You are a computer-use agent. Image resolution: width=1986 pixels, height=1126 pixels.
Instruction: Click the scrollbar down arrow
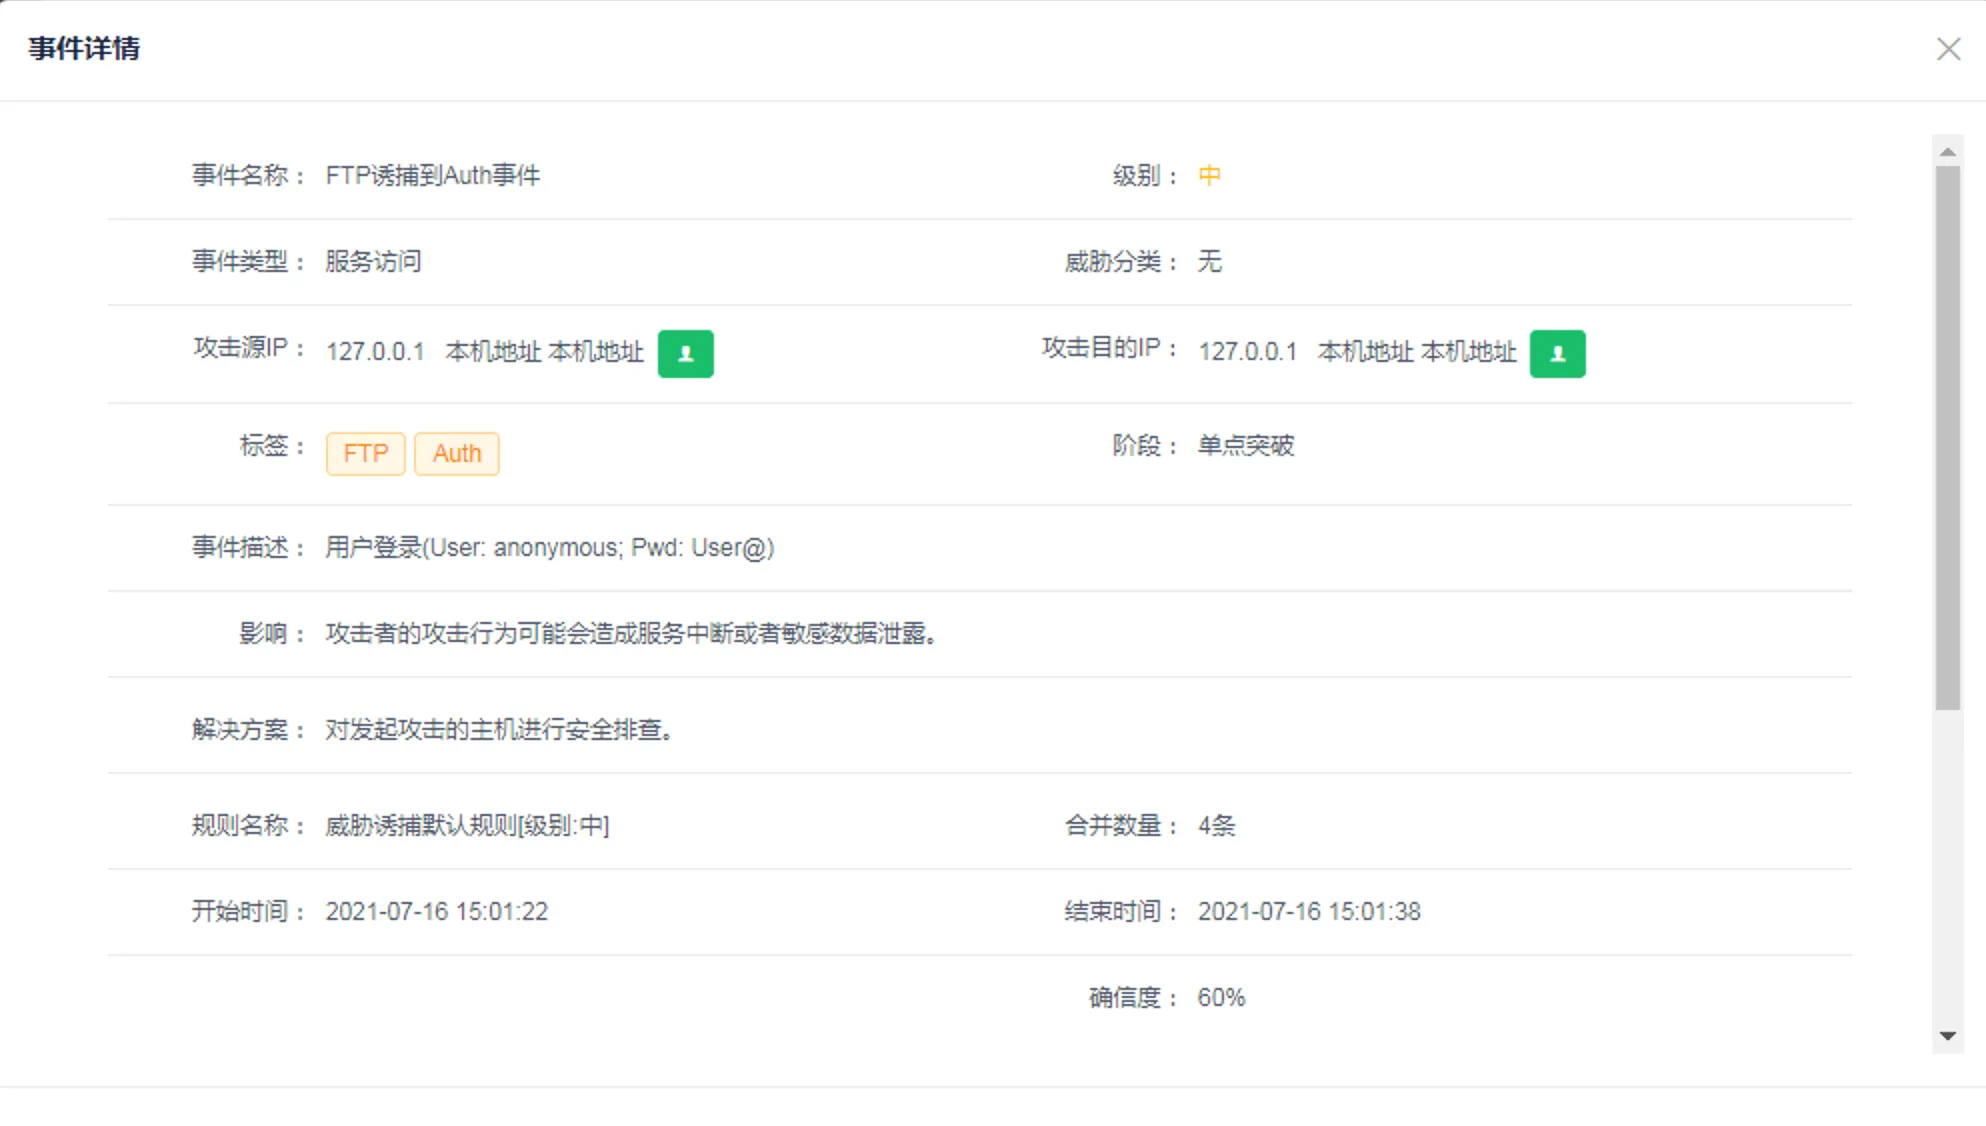pos(1947,1036)
